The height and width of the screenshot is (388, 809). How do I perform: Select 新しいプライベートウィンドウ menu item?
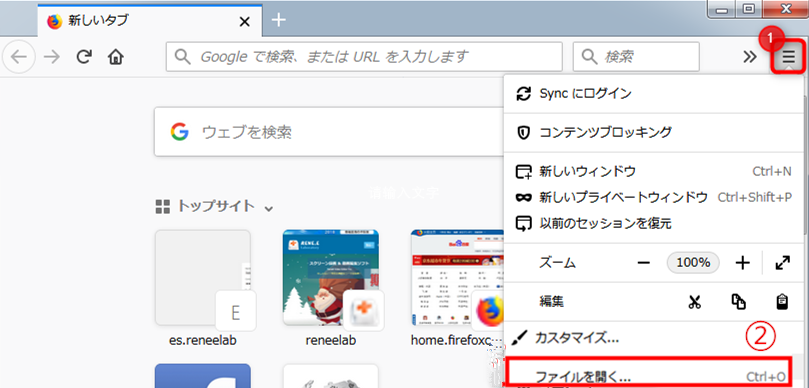[653, 198]
